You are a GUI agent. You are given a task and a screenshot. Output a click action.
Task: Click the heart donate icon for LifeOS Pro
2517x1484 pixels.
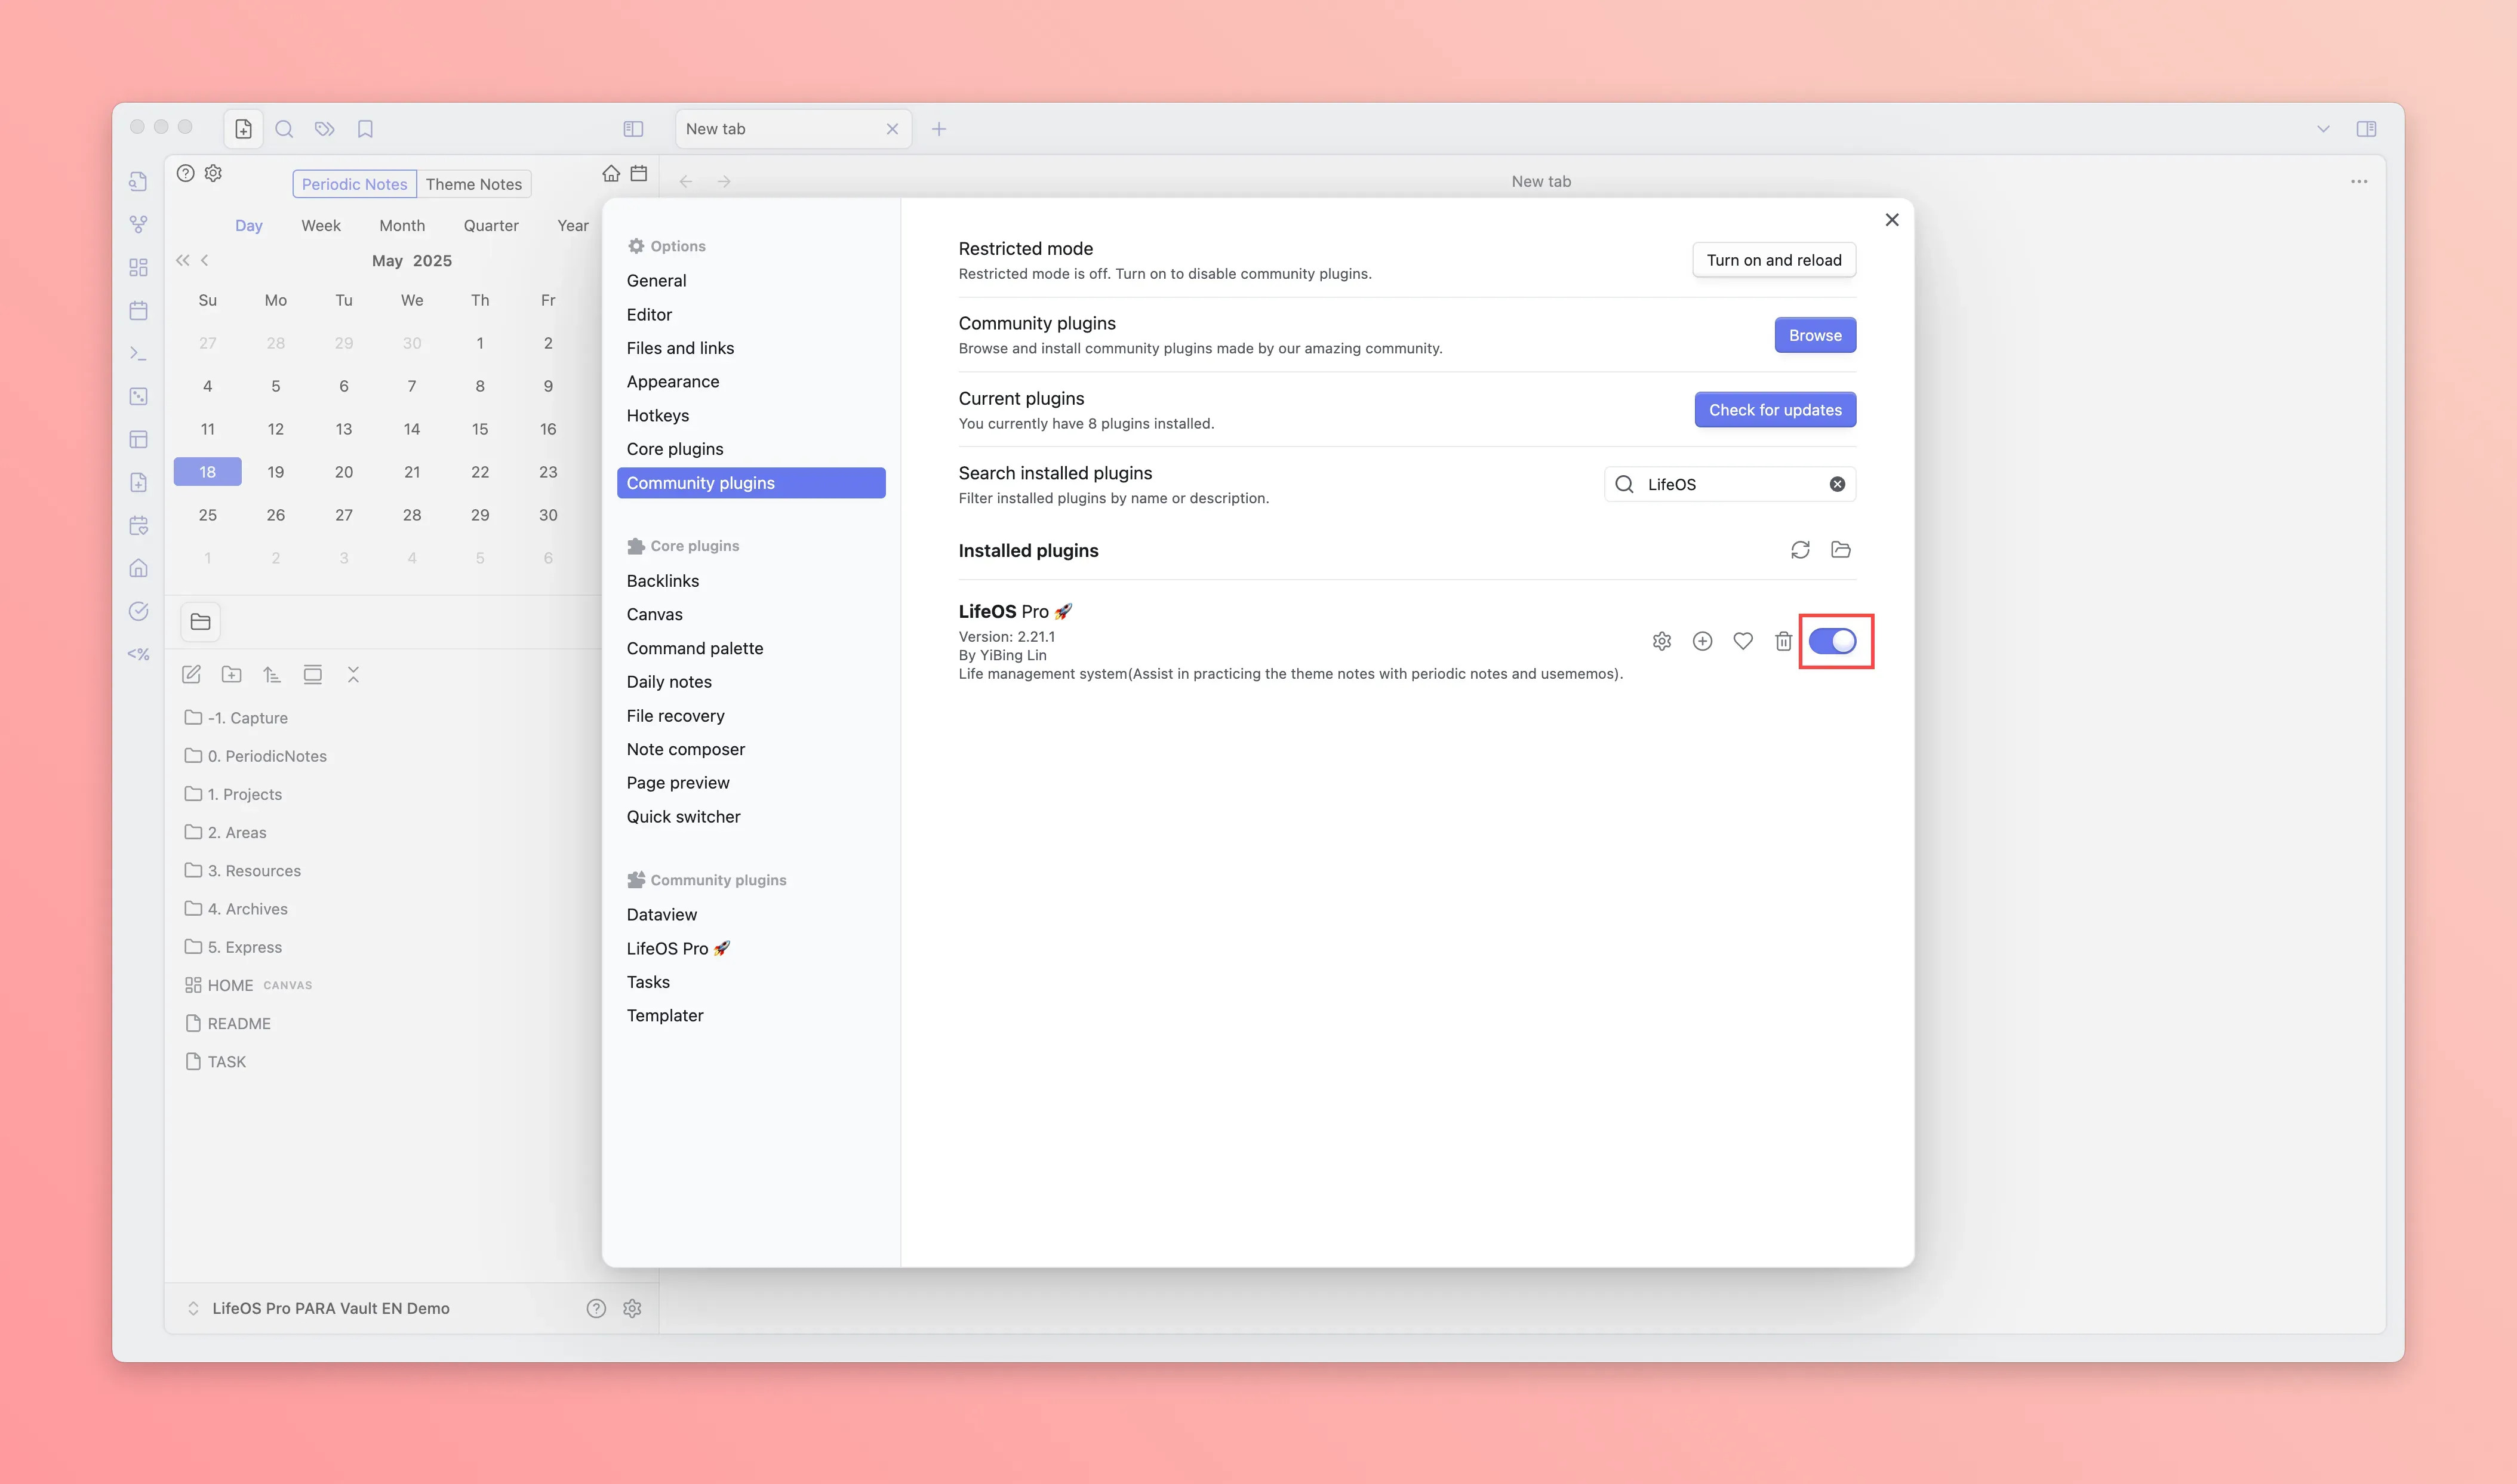1743,641
